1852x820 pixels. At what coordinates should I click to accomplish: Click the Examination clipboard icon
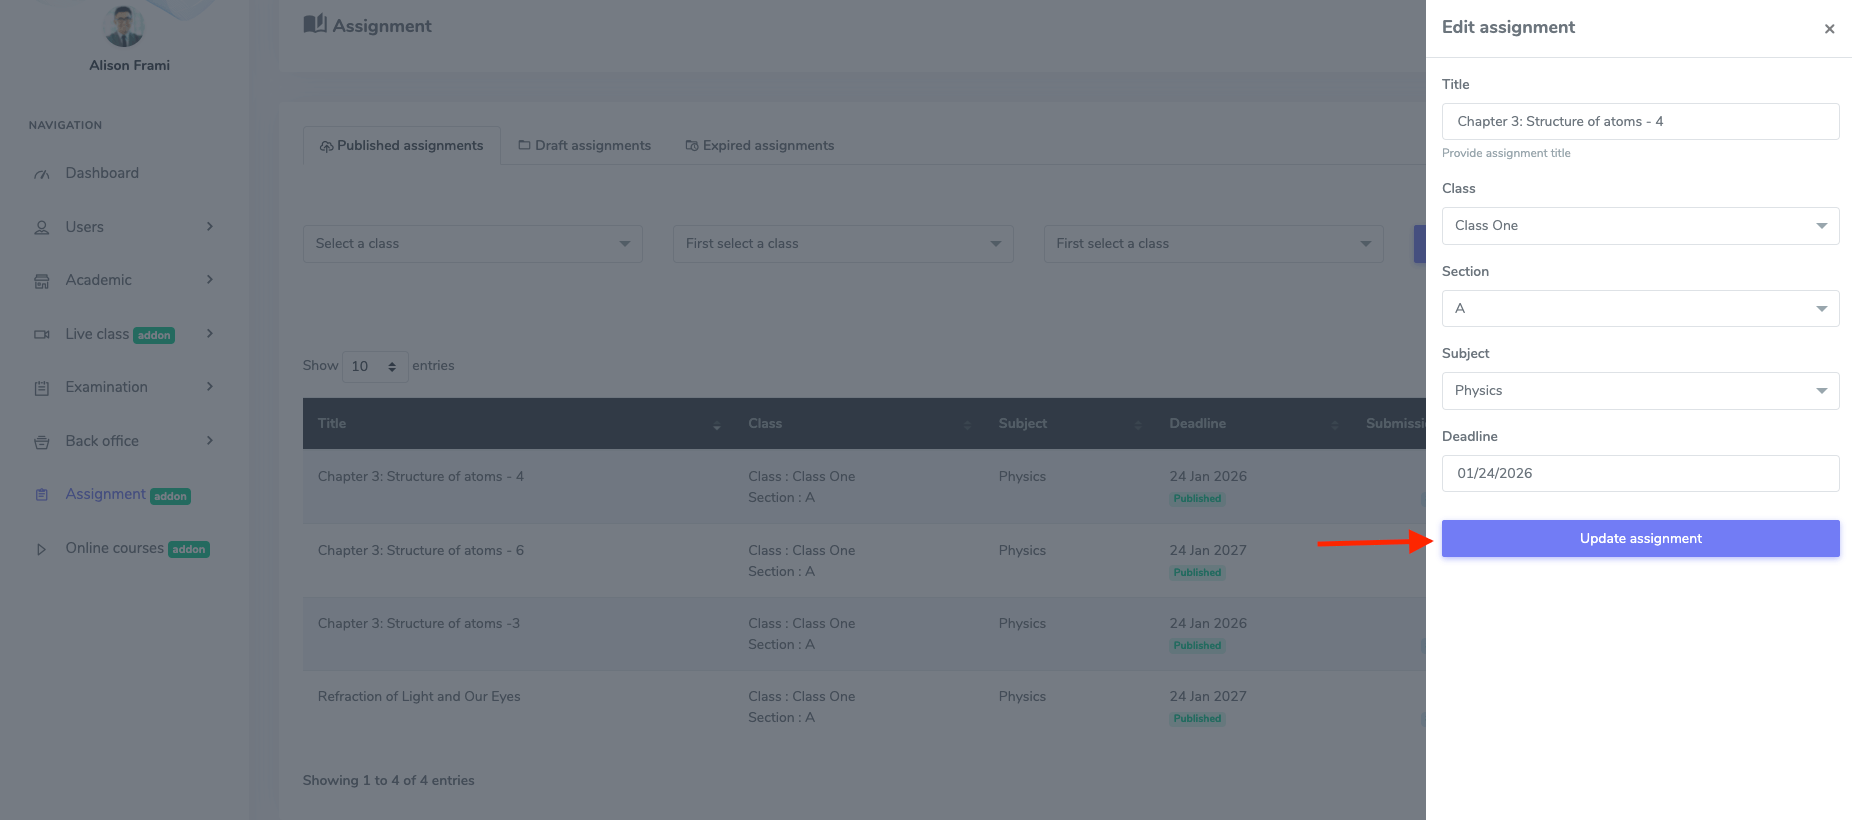click(42, 388)
